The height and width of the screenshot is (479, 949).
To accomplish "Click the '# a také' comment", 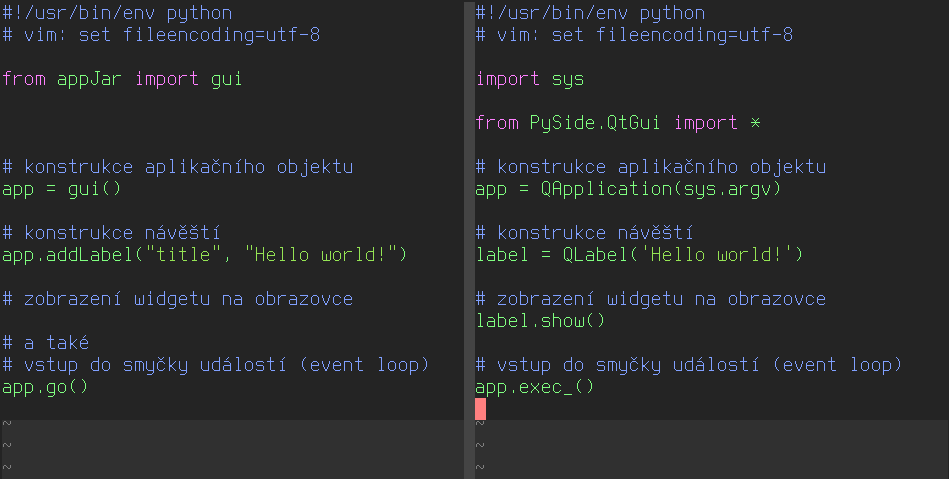I will [46, 343].
